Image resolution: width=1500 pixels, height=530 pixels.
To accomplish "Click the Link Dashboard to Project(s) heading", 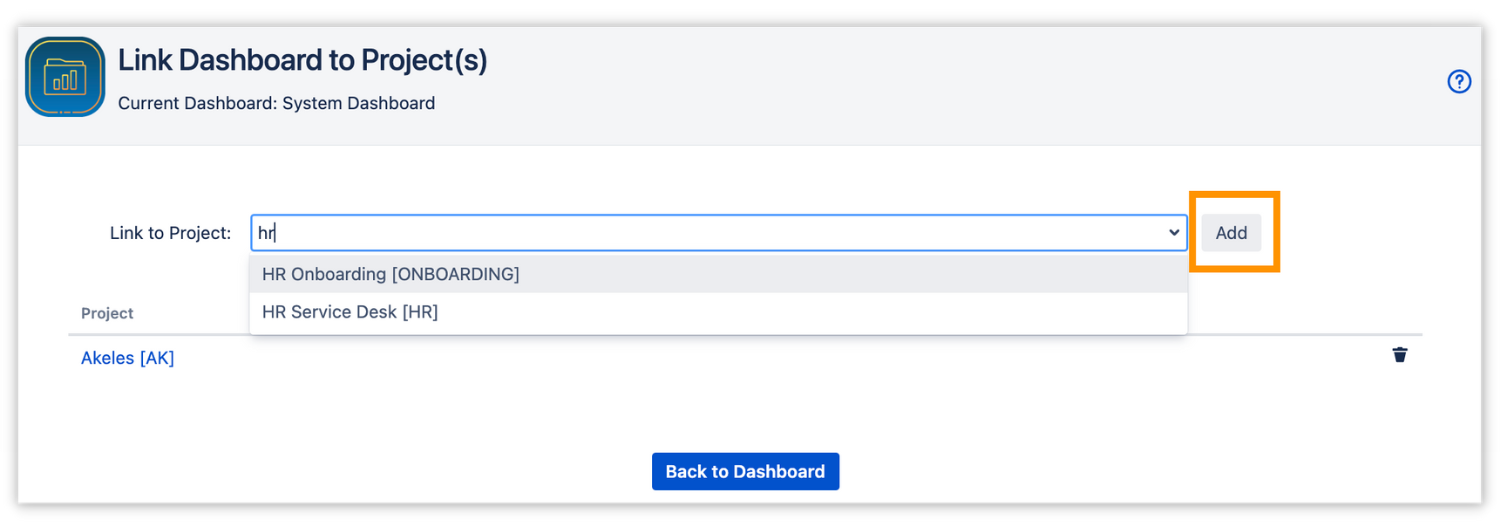I will click(303, 61).
